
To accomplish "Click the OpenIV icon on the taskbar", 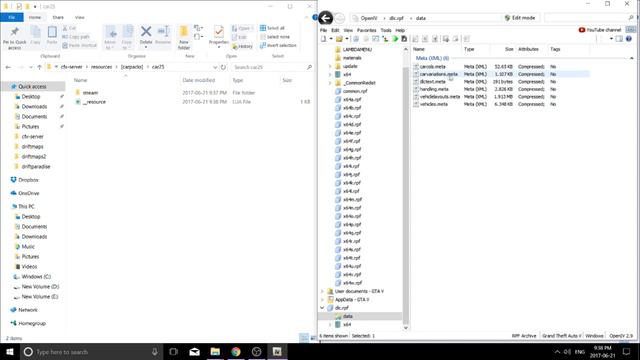I will pyautogui.click(x=277, y=351).
